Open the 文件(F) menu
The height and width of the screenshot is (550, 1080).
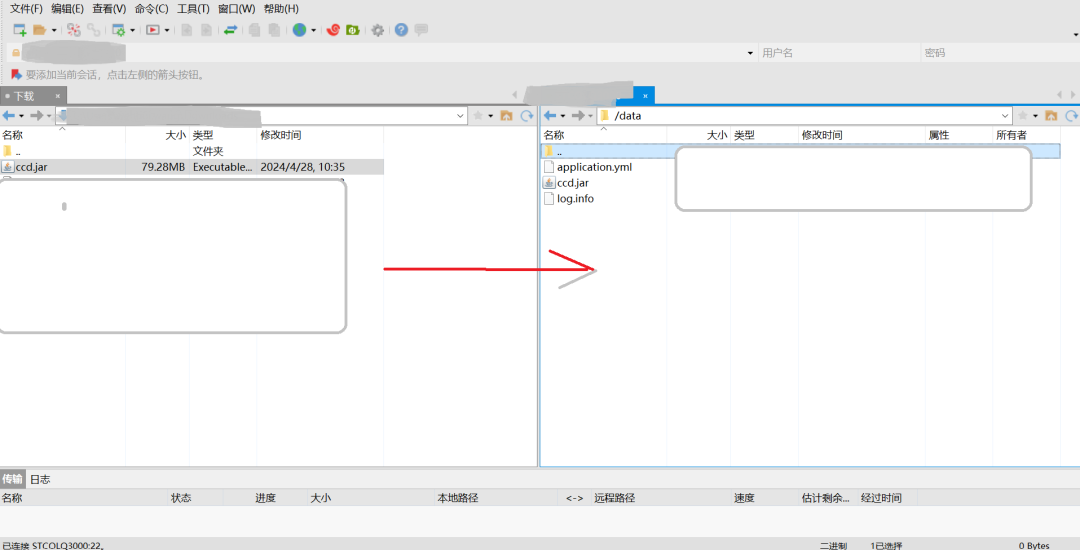pyautogui.click(x=26, y=9)
